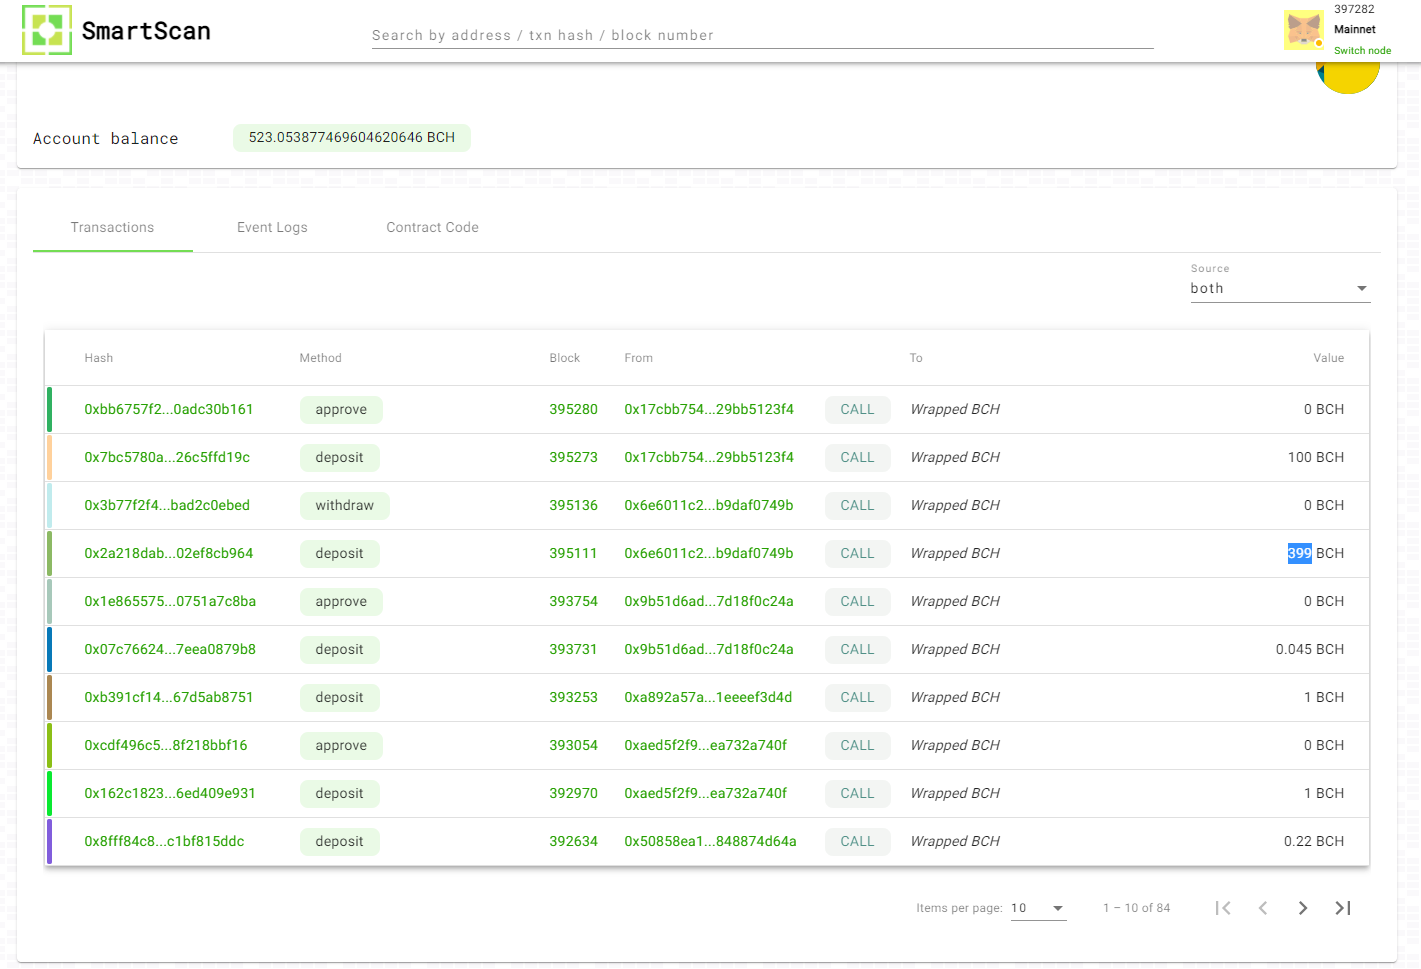Click the highlighted 399 BCH value

pyautogui.click(x=1316, y=554)
